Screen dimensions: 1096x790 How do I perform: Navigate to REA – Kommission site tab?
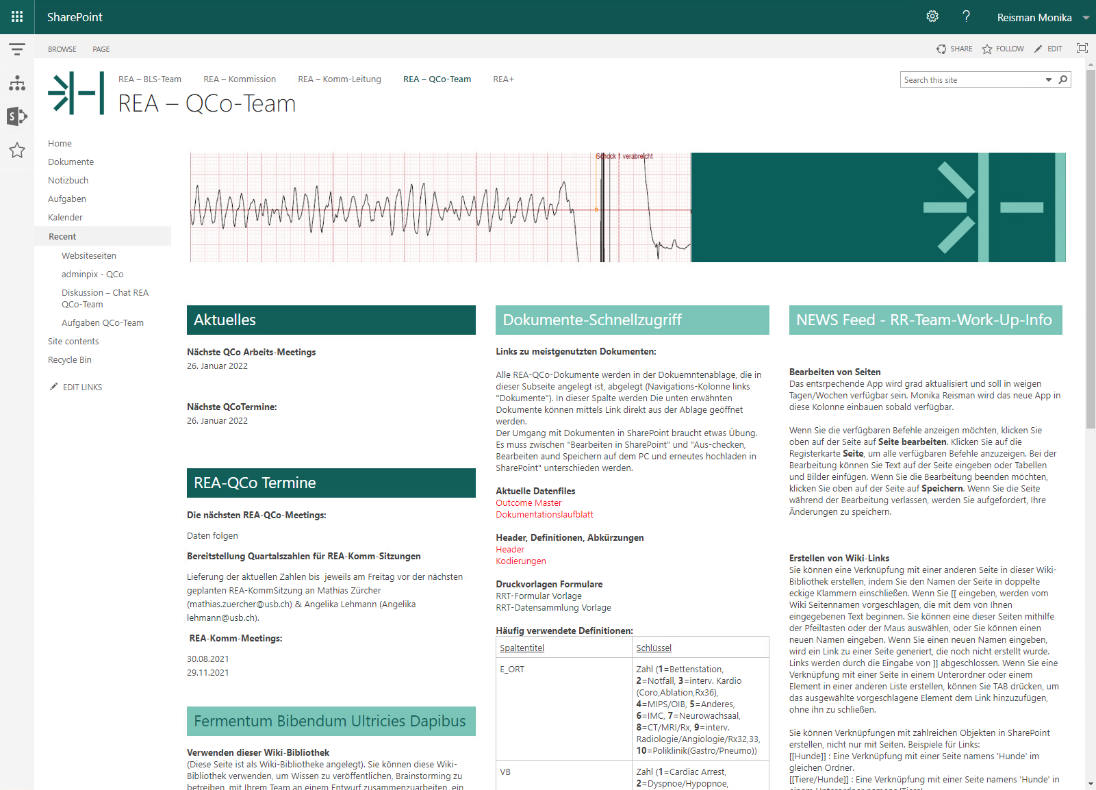point(239,79)
